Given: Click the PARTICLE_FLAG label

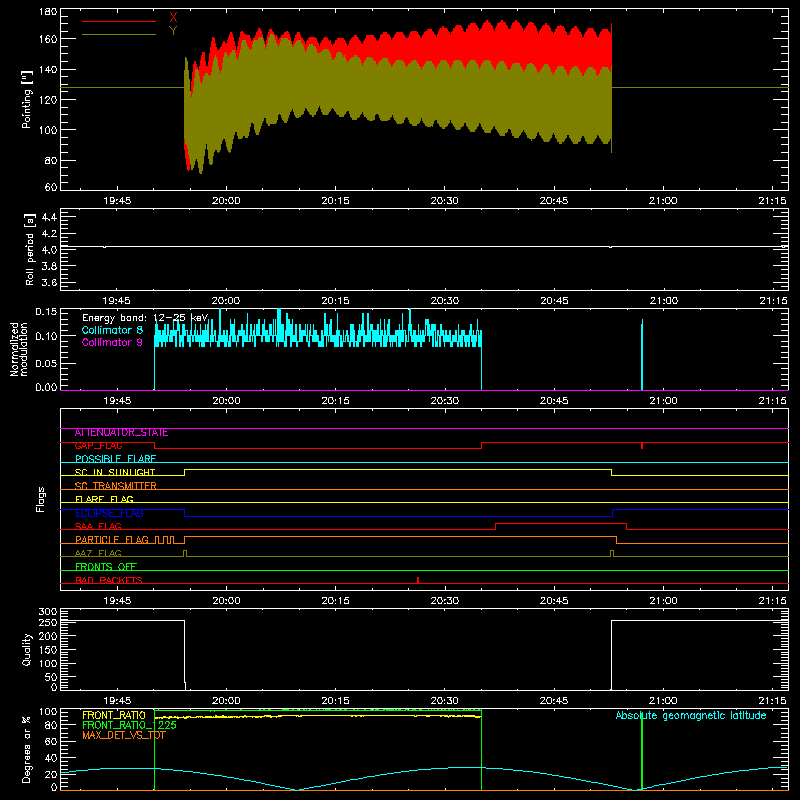Looking at the screenshot, I should coord(112,540).
